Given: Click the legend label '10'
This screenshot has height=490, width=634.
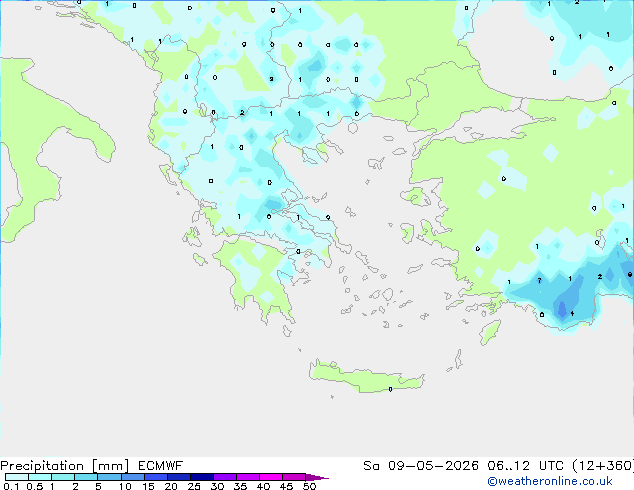Looking at the screenshot, I should [125, 486].
